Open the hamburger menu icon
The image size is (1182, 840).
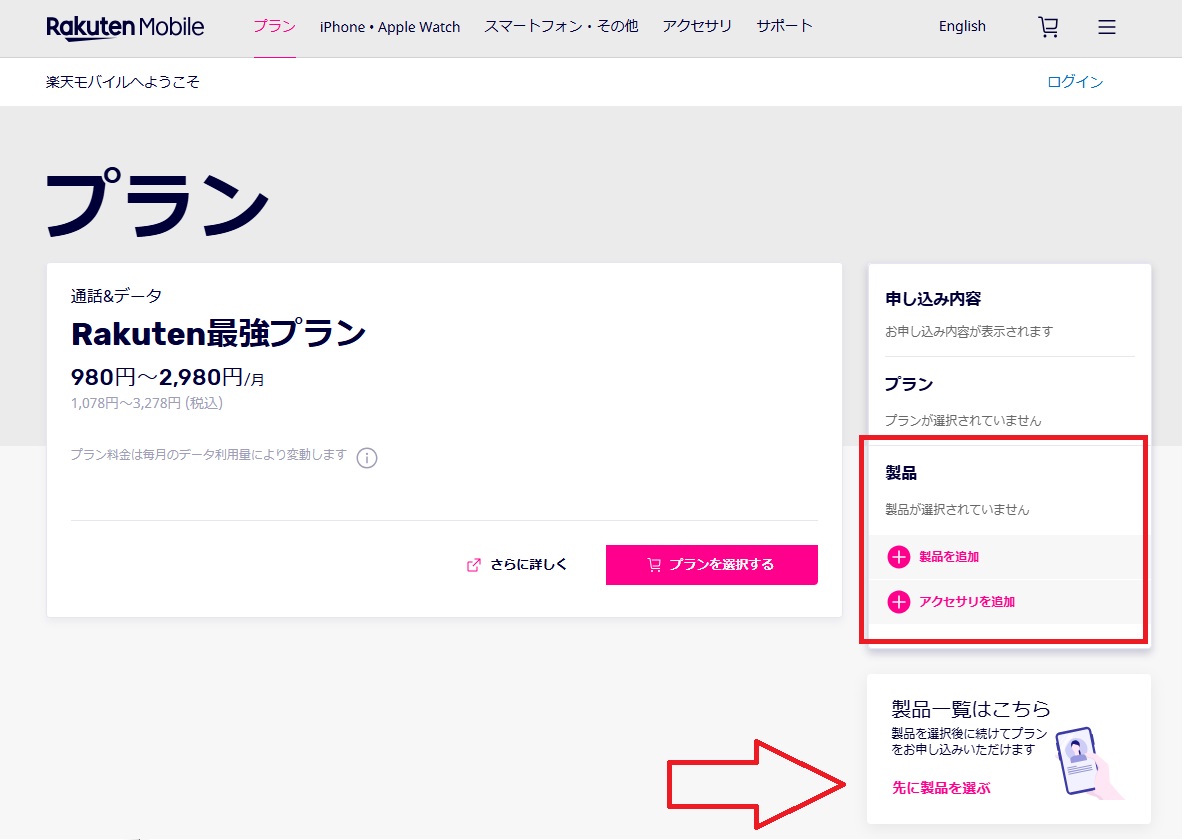1107,27
